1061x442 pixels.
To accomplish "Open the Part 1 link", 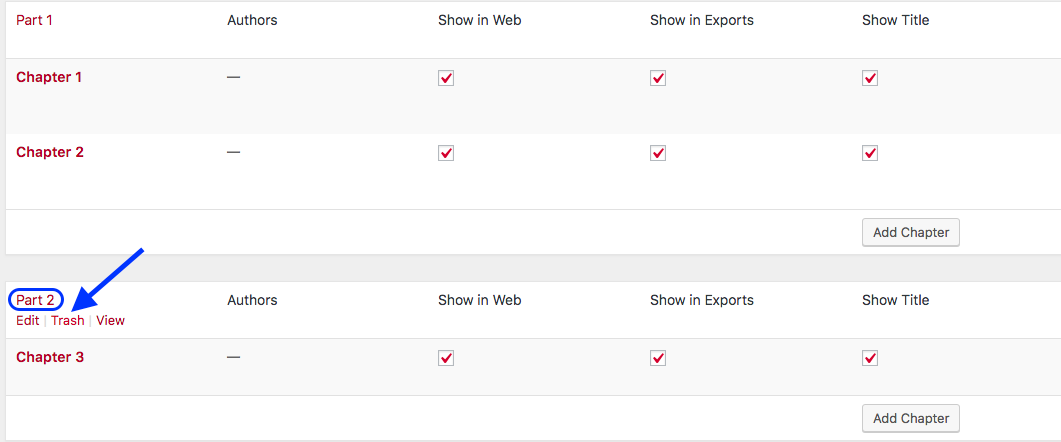I will tap(35, 20).
